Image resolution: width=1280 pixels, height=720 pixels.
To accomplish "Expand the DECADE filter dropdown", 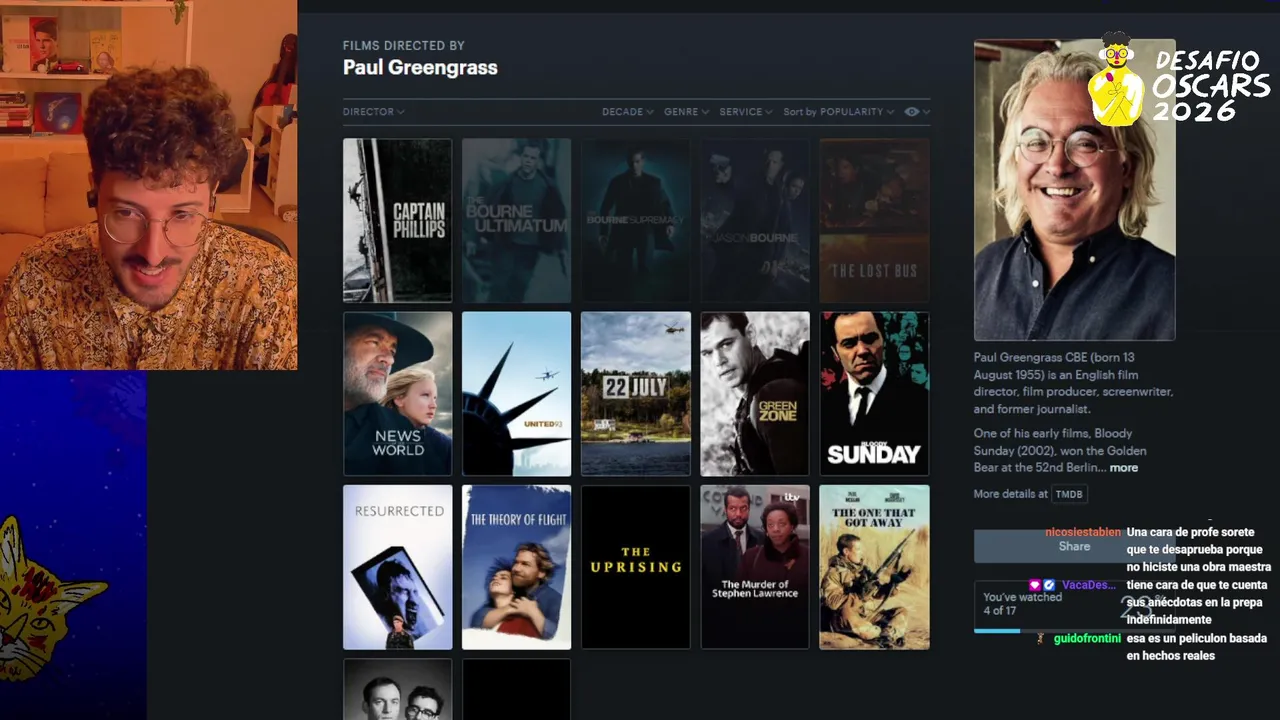I will click(x=627, y=112).
